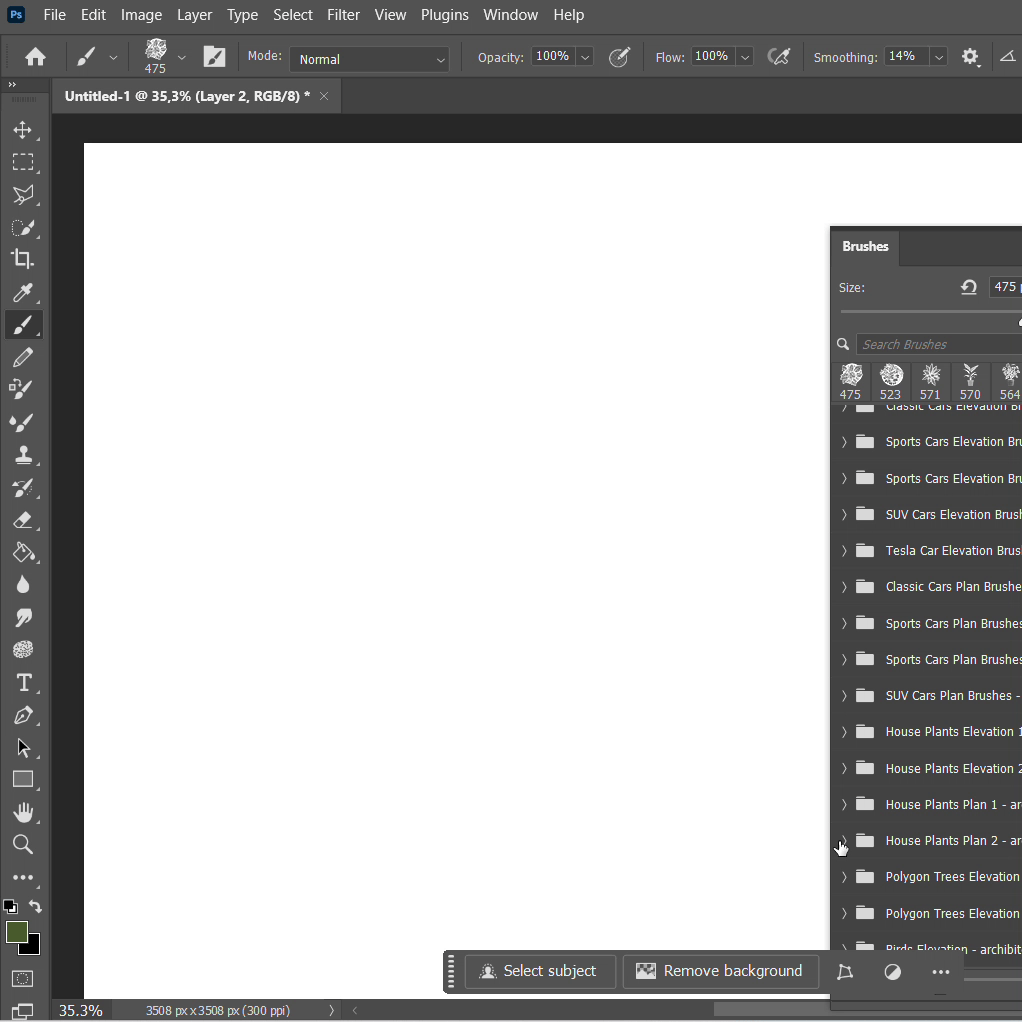Switch to the Brushes panel tab
The image size is (1022, 1022).
pos(865,247)
